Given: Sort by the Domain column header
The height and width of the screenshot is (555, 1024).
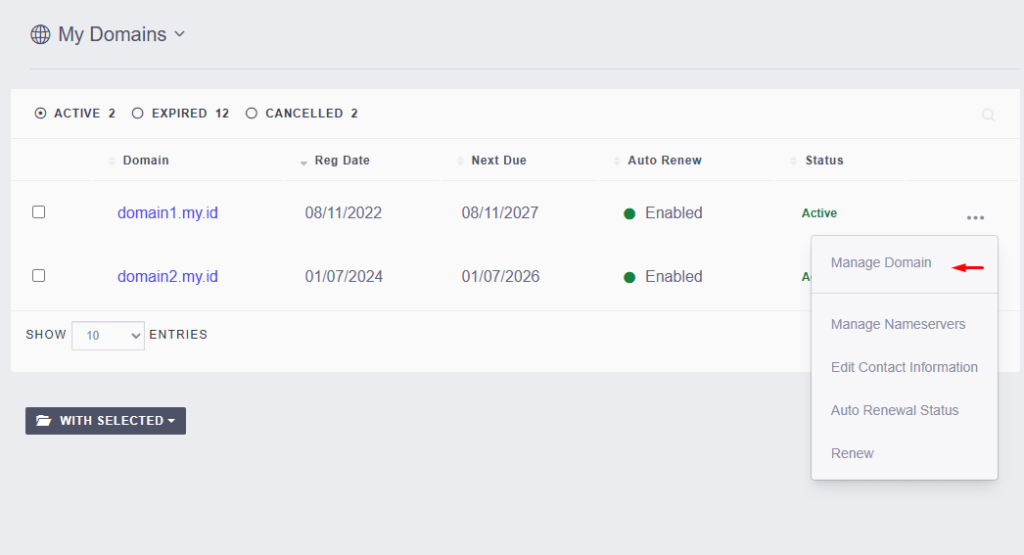Looking at the screenshot, I should 145,160.
